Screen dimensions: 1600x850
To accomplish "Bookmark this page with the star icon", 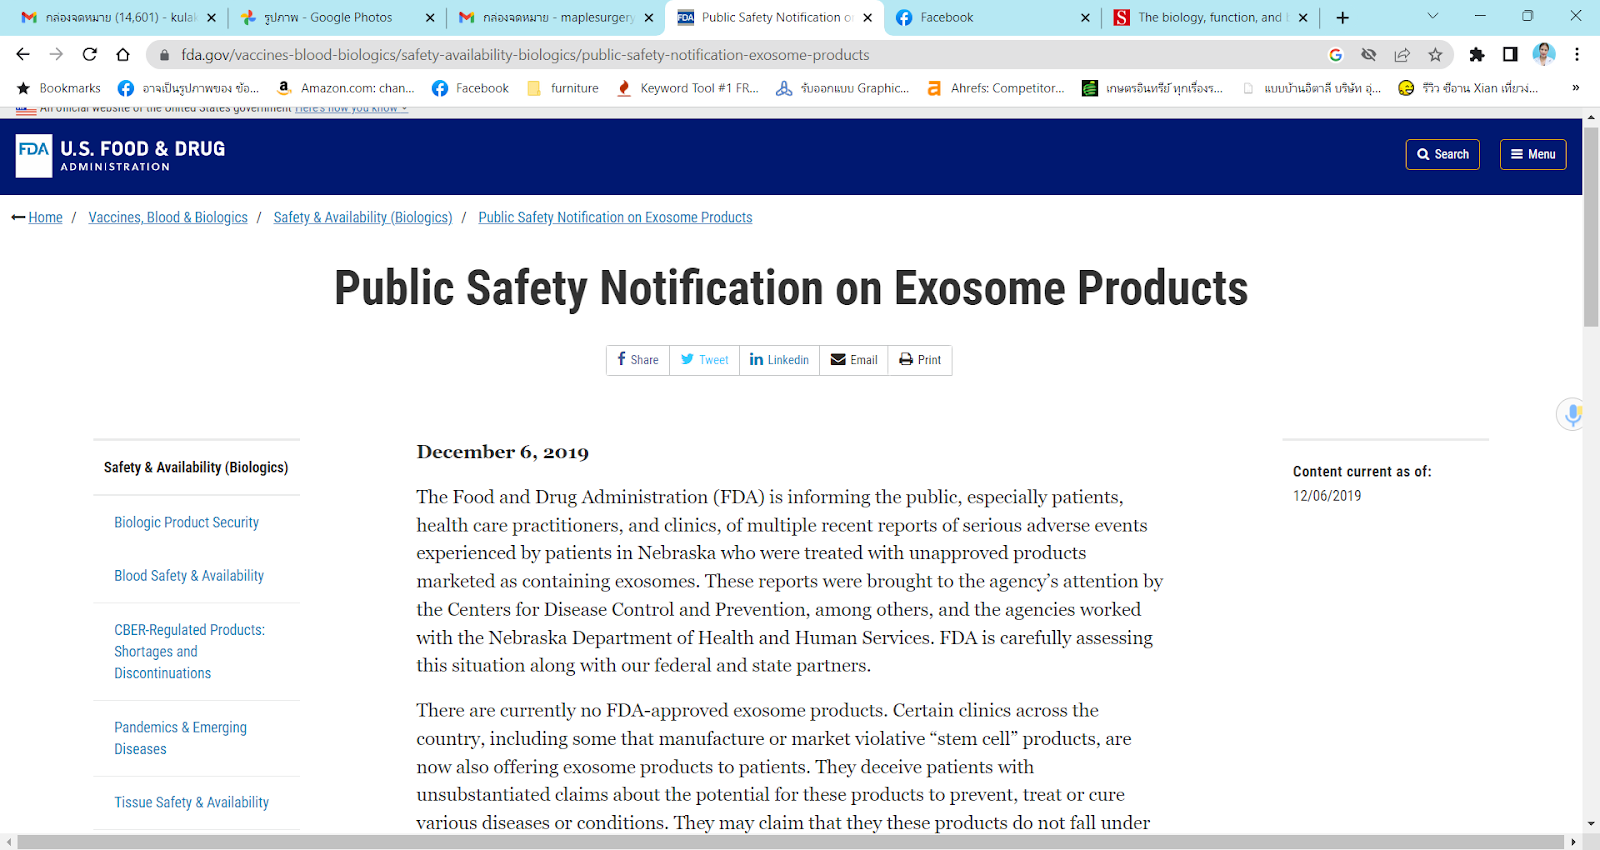I will pos(1435,55).
